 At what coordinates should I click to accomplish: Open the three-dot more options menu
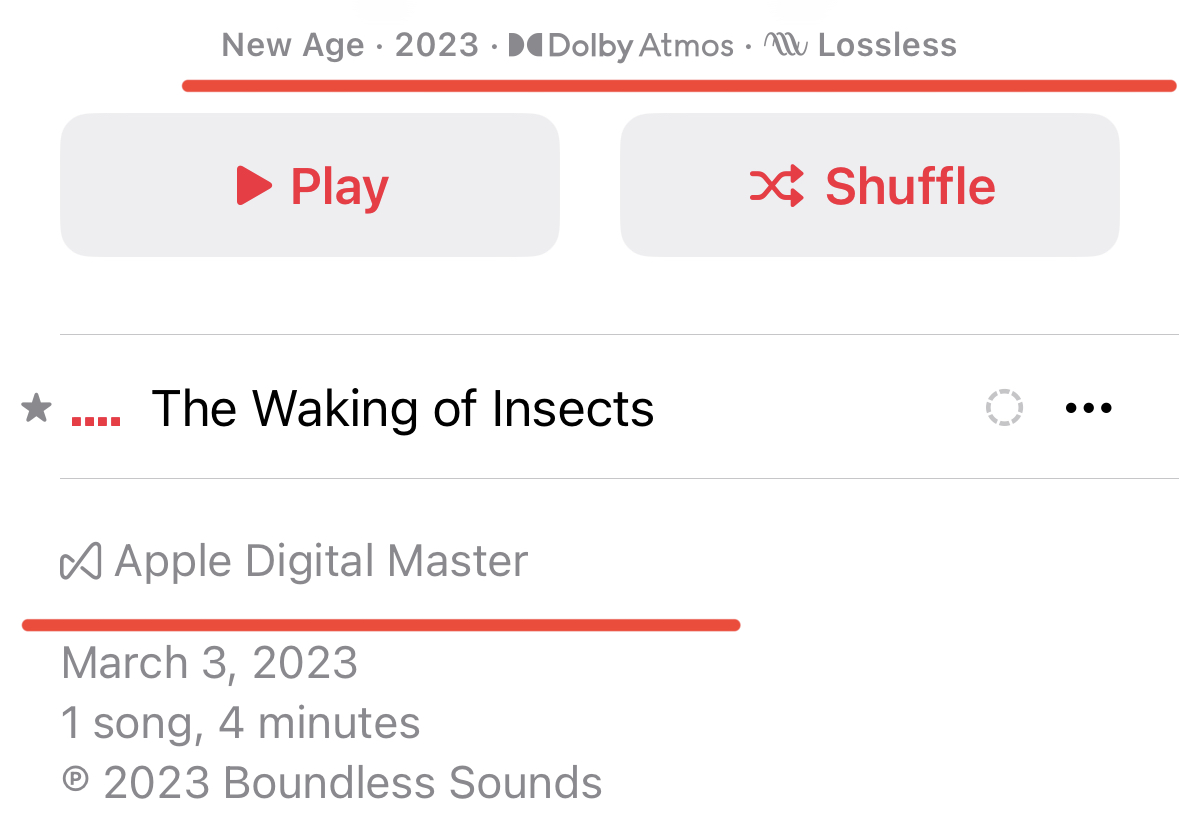[1089, 408]
